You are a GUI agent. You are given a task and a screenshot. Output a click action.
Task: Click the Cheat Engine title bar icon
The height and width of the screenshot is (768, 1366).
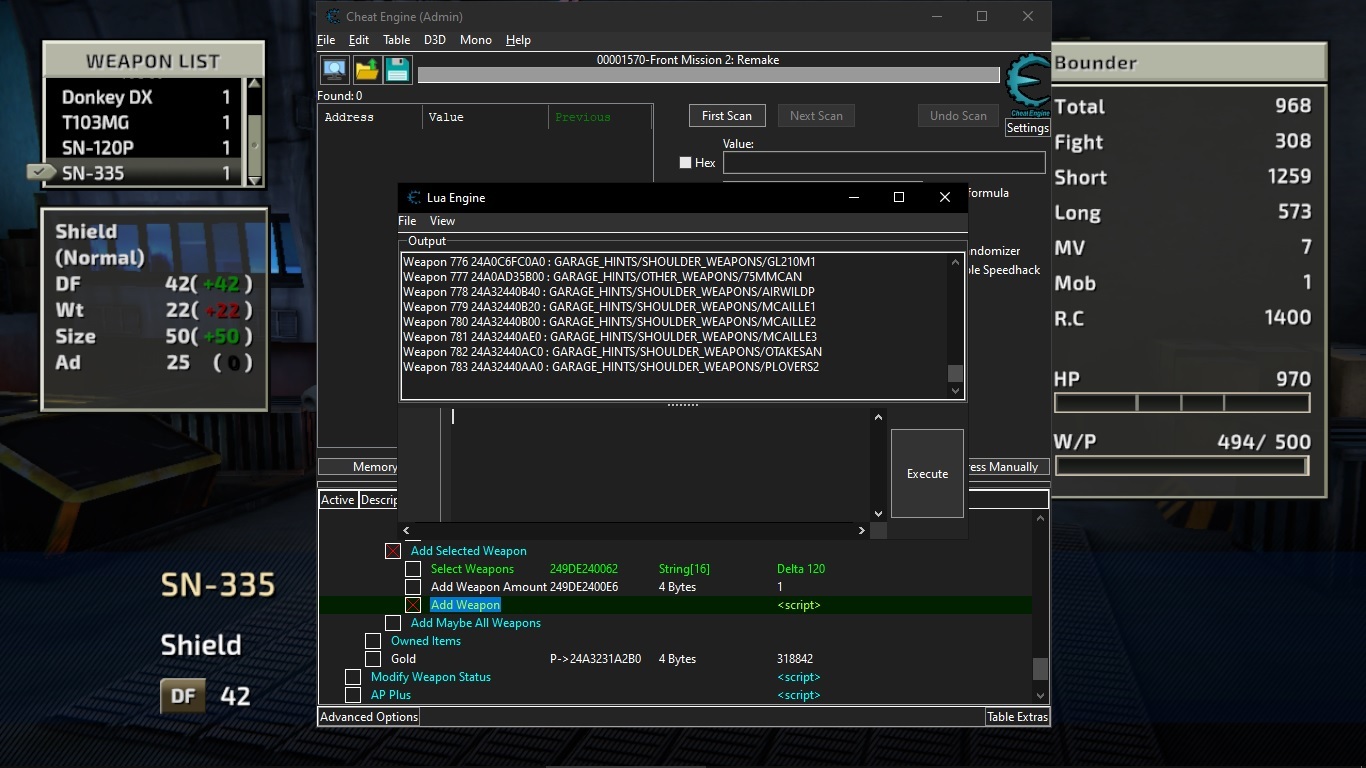pyautogui.click(x=332, y=17)
